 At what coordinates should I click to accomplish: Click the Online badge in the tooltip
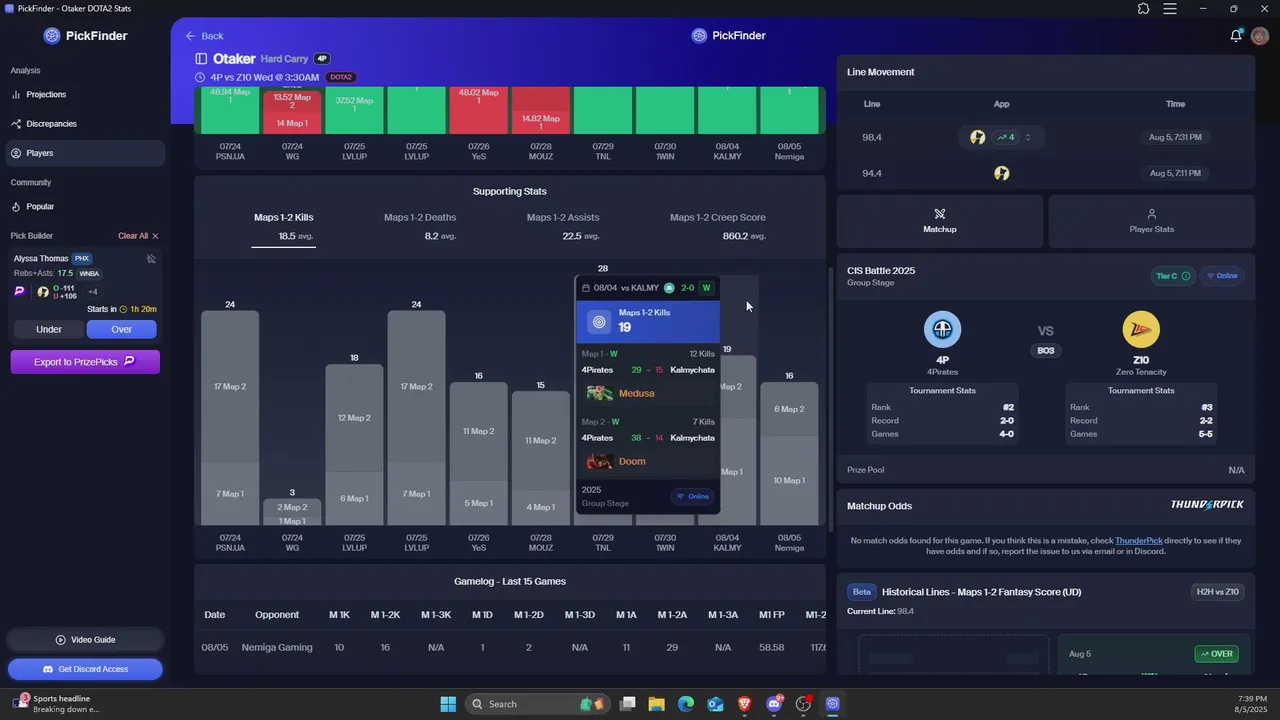click(693, 496)
